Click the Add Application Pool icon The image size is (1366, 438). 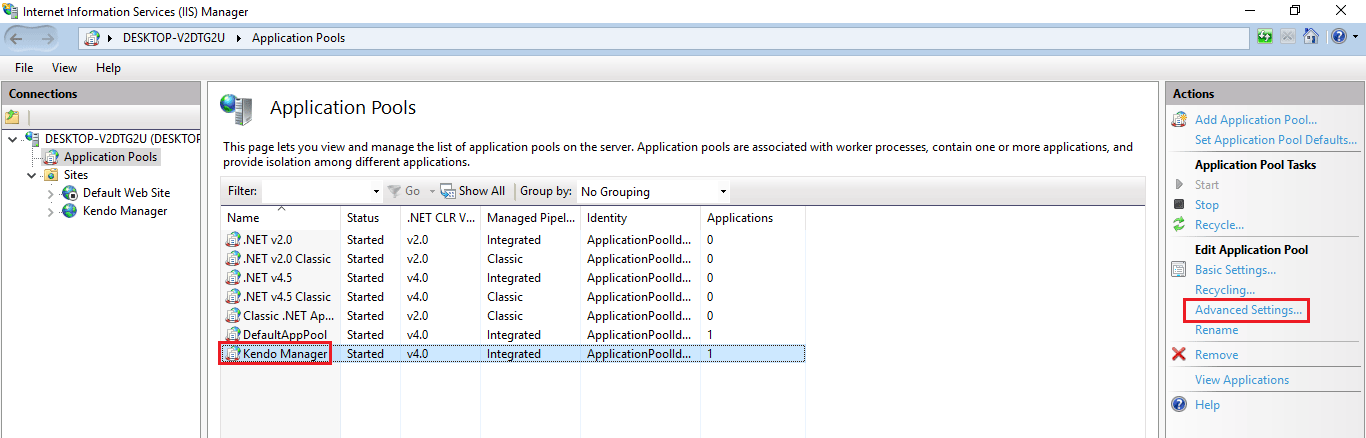tap(1179, 120)
